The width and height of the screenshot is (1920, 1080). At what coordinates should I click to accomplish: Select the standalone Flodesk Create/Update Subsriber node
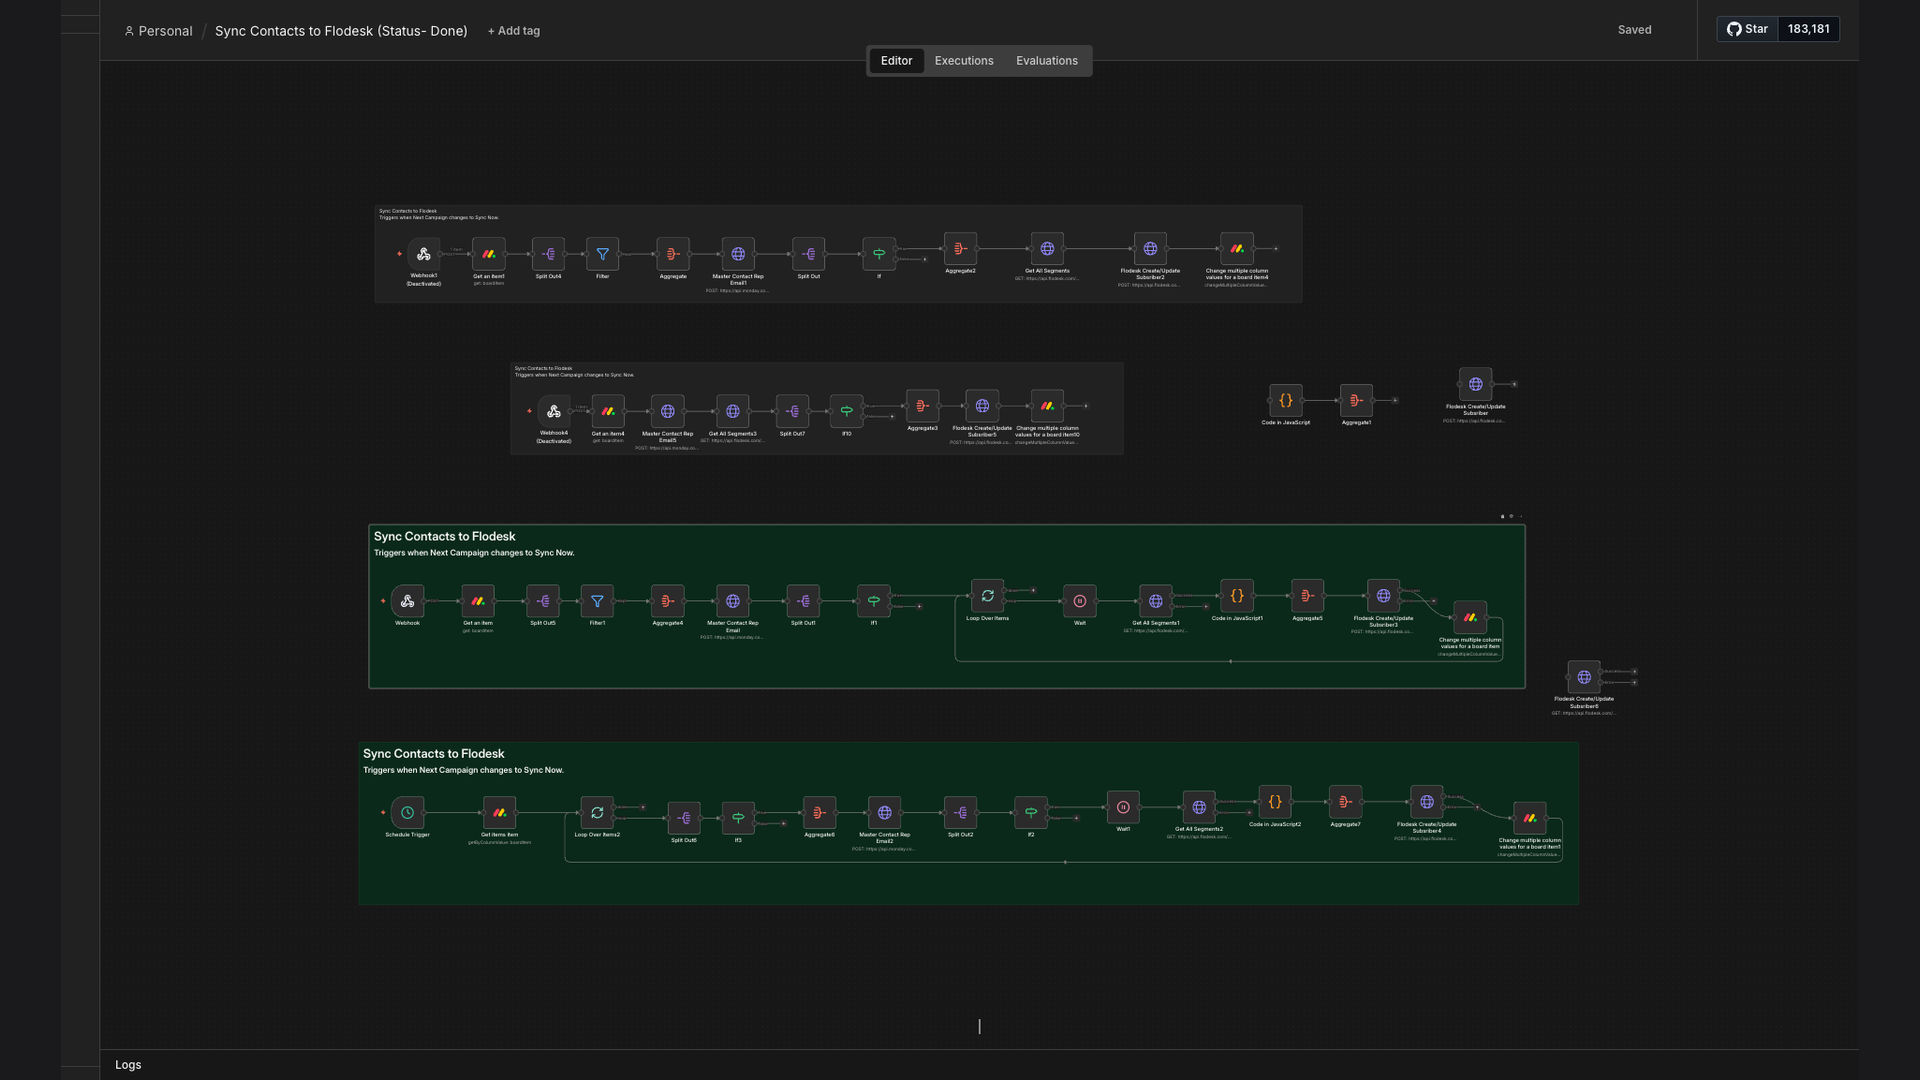coord(1476,384)
